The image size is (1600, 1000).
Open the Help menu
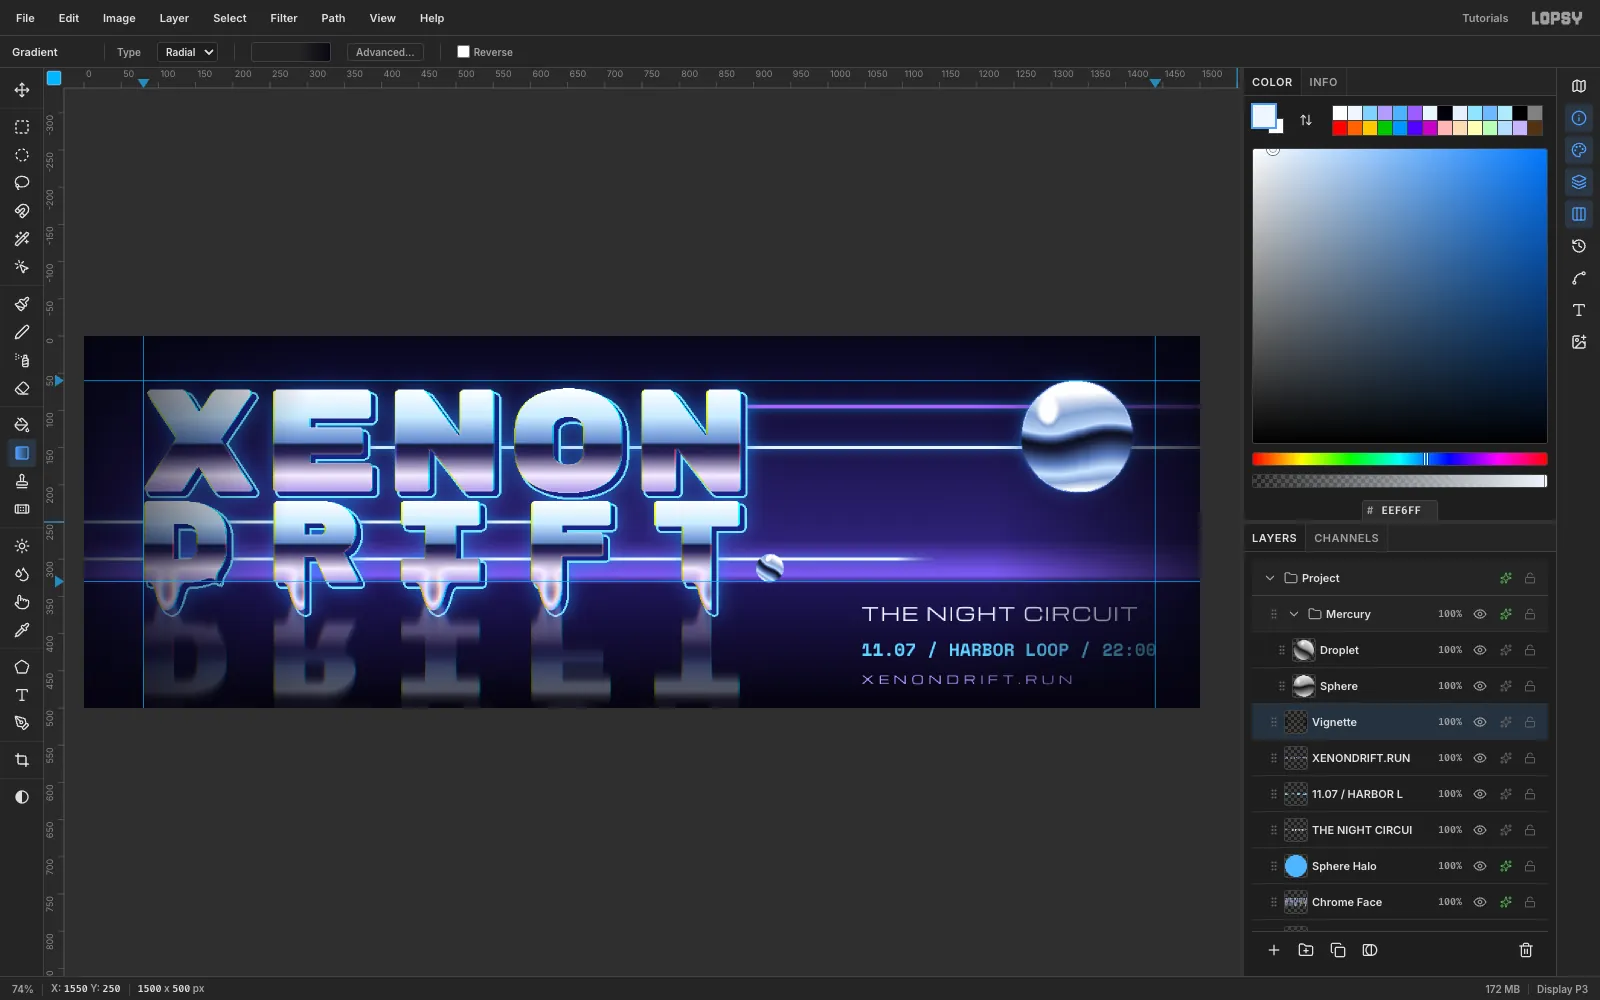click(432, 18)
